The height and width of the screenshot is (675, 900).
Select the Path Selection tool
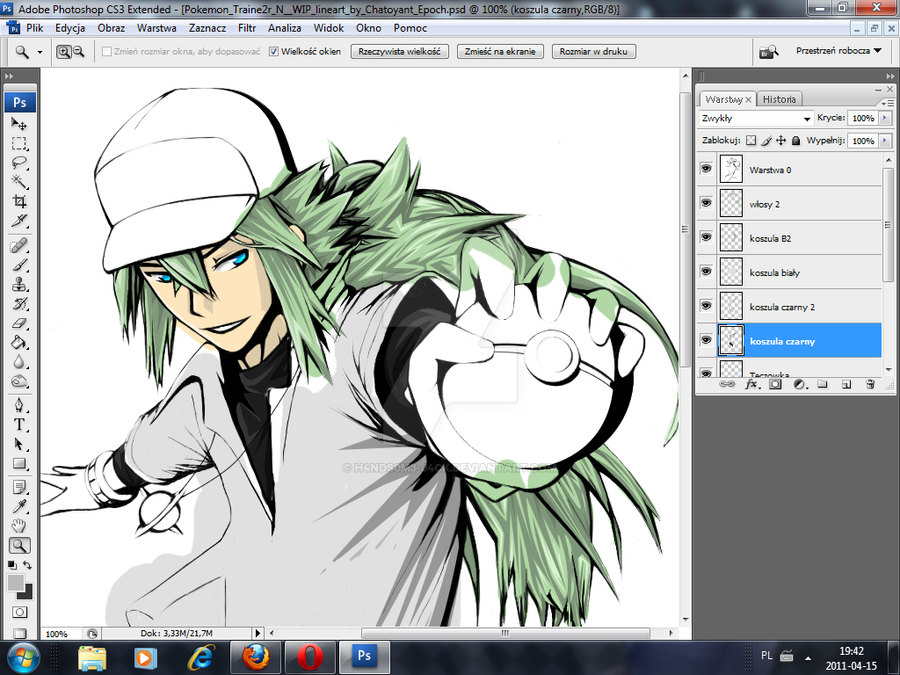[x=19, y=444]
